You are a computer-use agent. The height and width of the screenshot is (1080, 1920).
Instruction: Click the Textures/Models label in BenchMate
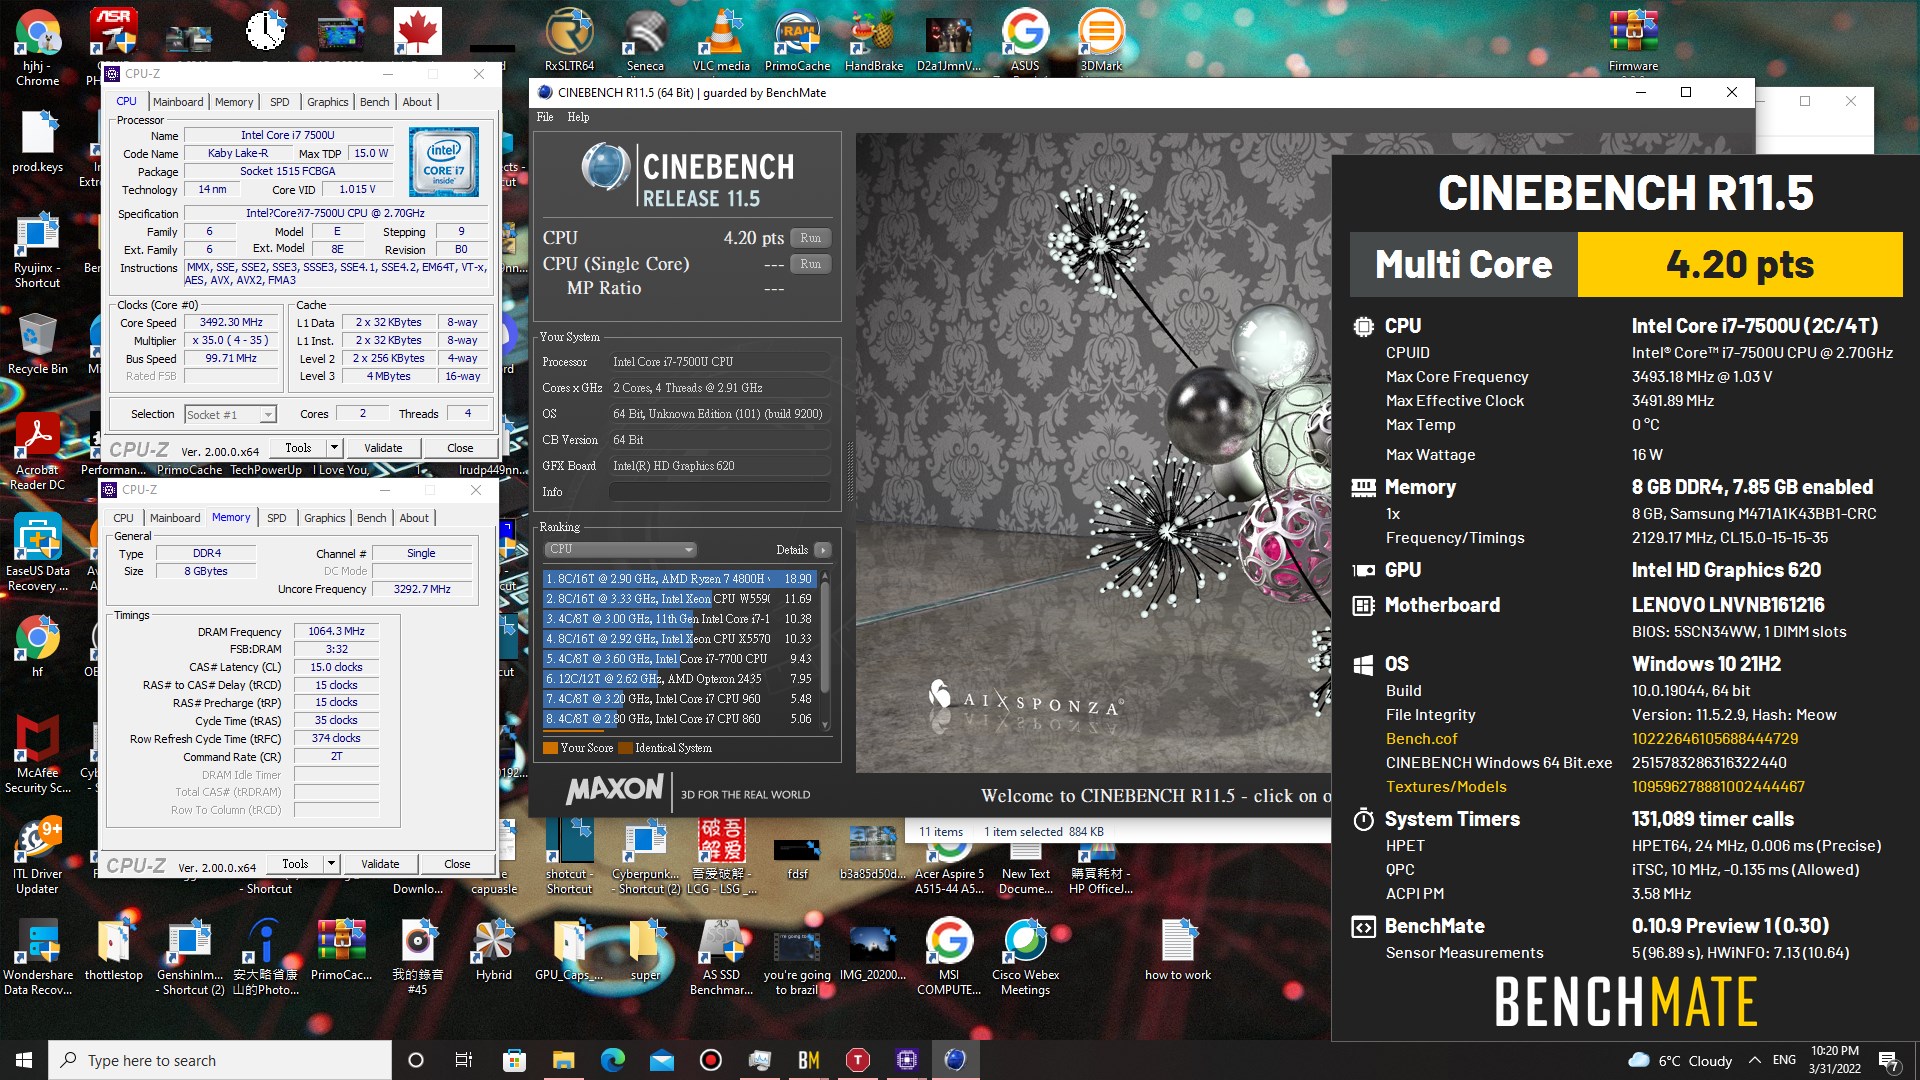(1446, 787)
